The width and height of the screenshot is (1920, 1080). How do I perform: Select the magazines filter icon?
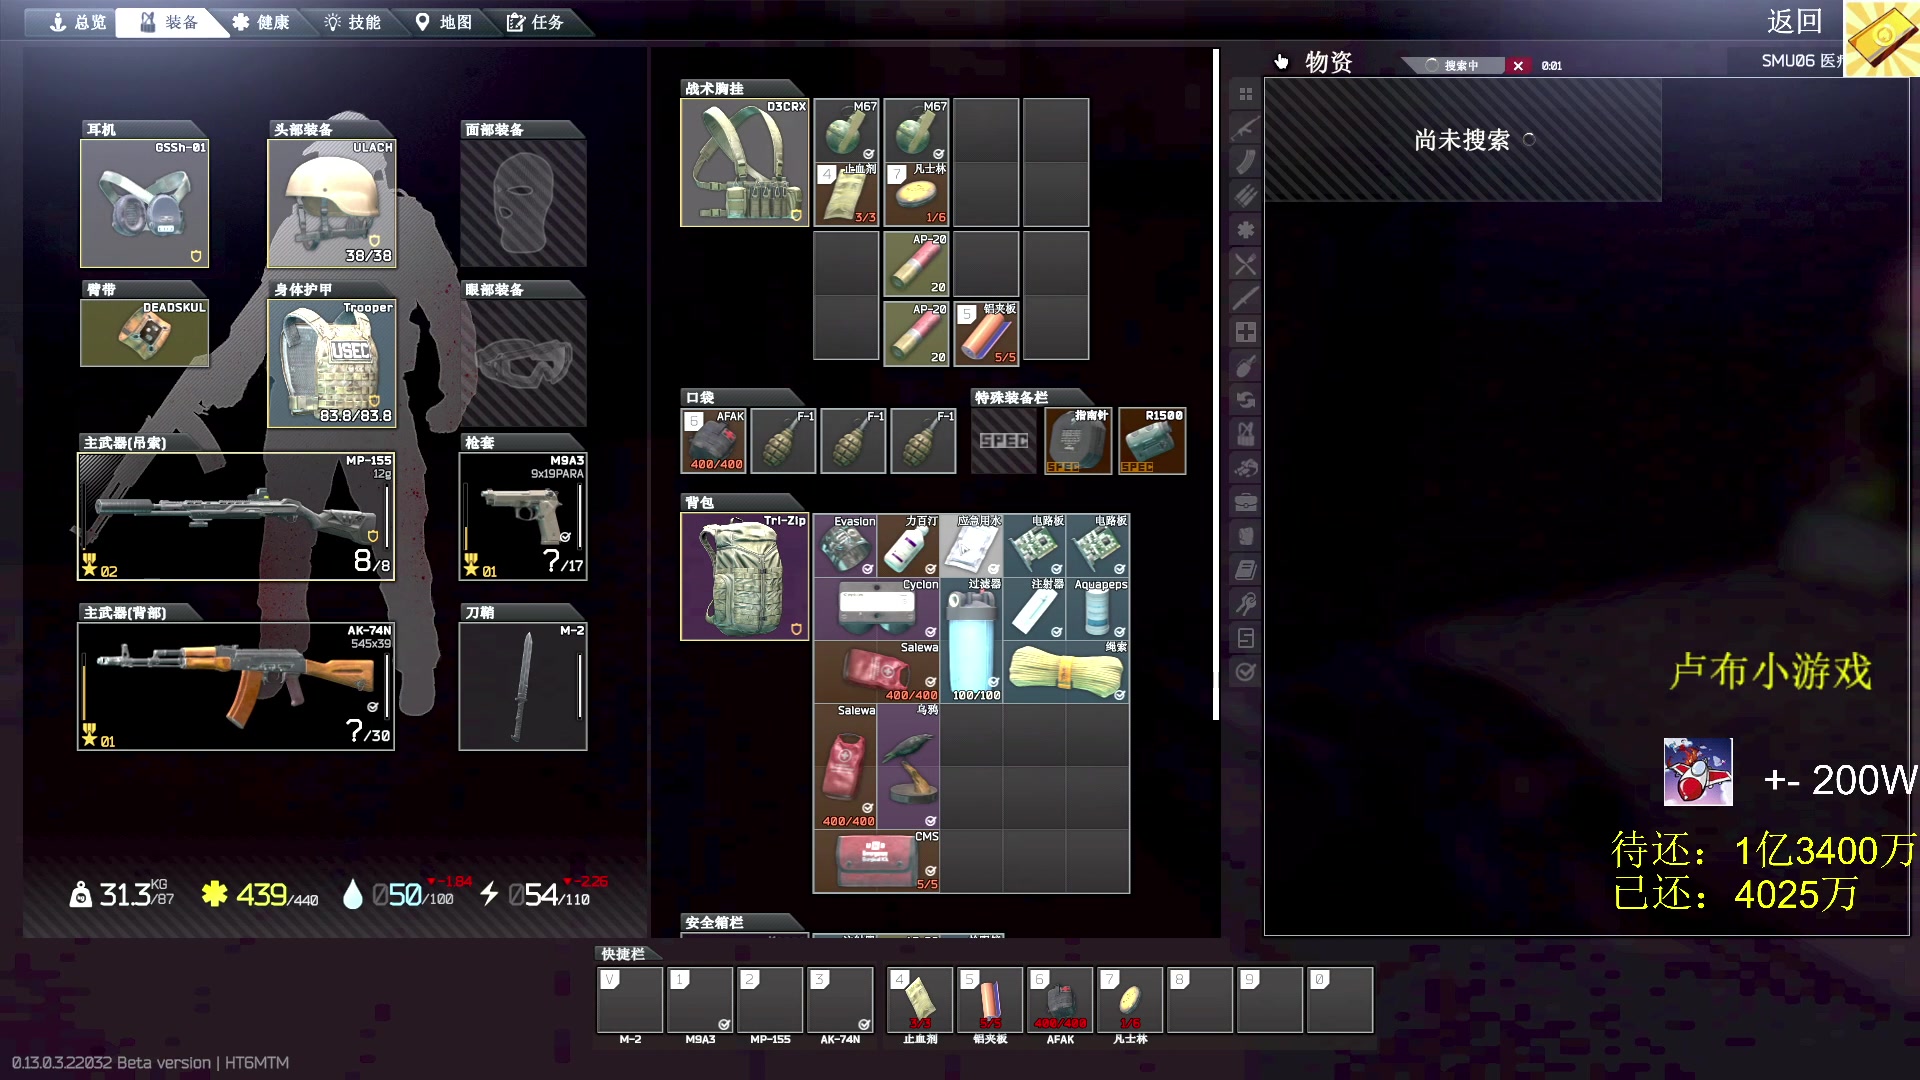pyautogui.click(x=1245, y=162)
